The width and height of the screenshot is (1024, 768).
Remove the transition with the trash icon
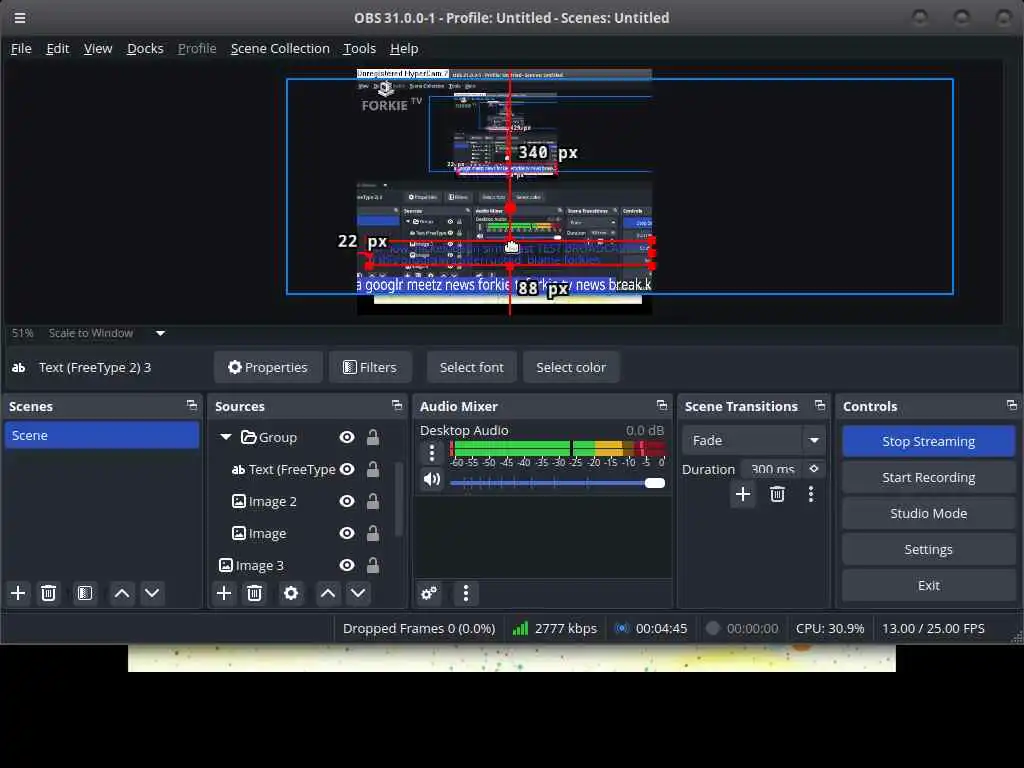coord(777,494)
